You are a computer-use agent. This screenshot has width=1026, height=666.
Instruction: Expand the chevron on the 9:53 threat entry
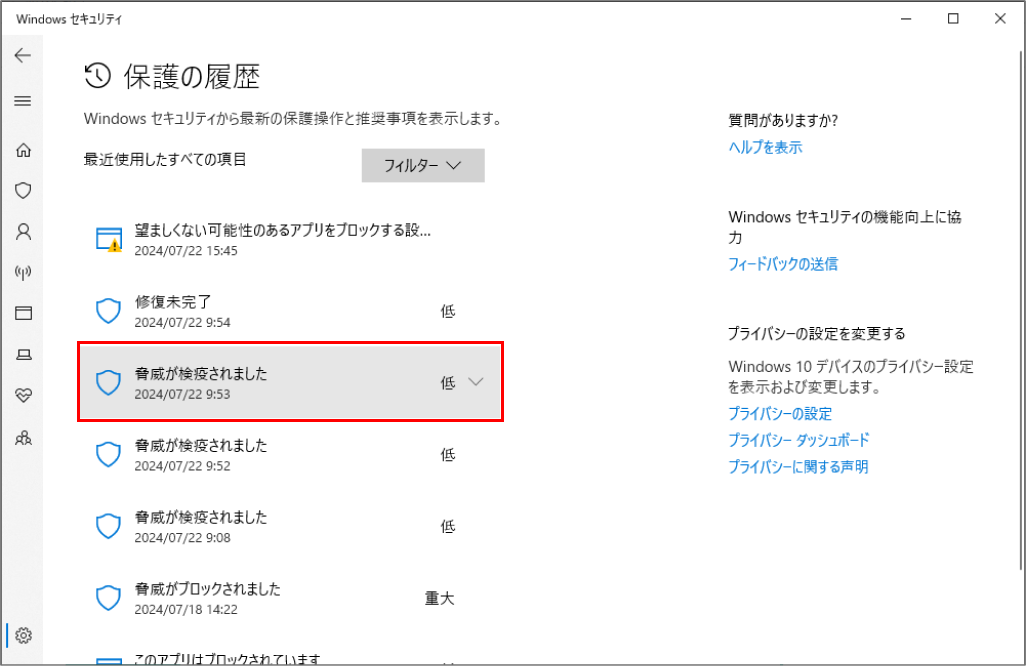(476, 381)
